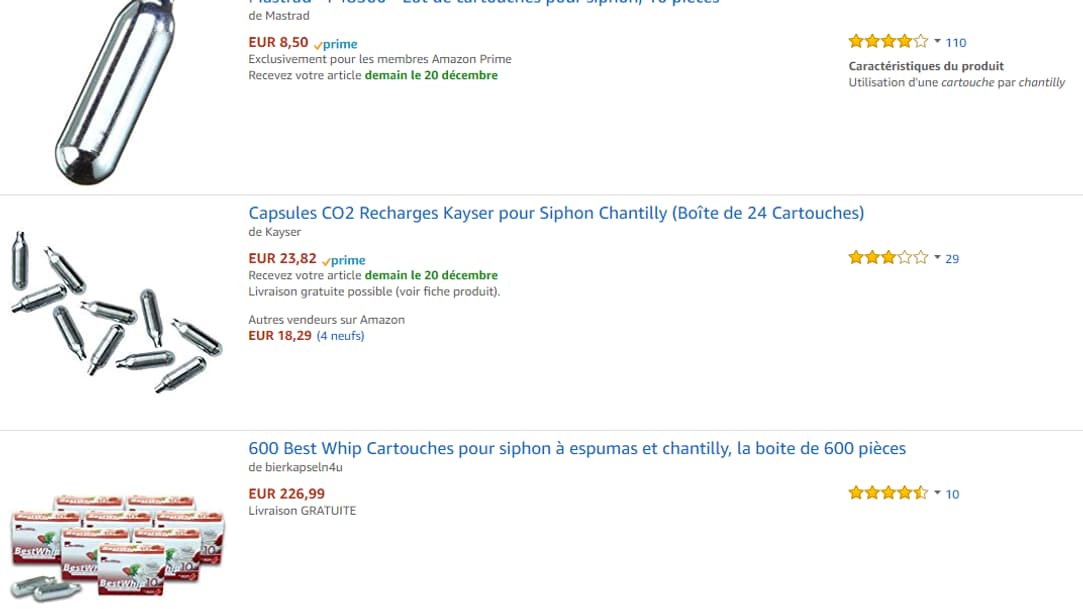Screen dimensions: 1083x609
Task: Open the 110 customer reviews link
Action: (956, 43)
